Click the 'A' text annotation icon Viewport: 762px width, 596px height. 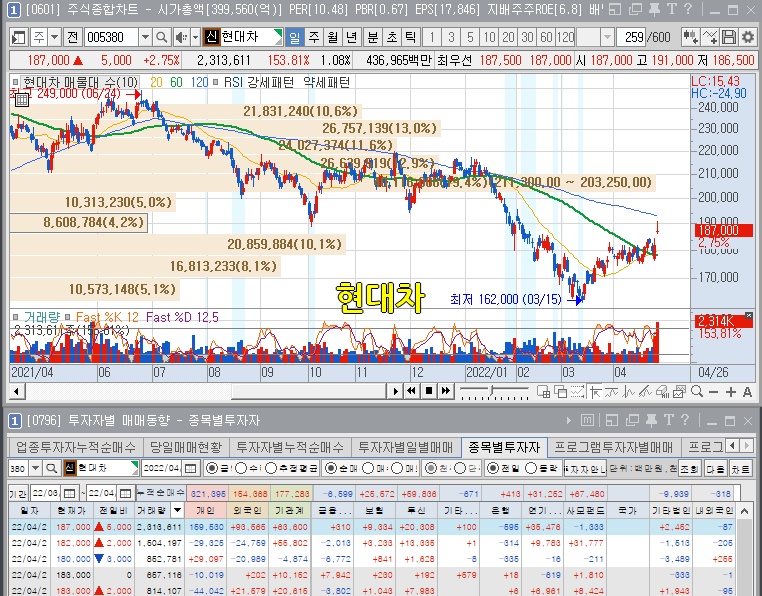(x=747, y=392)
